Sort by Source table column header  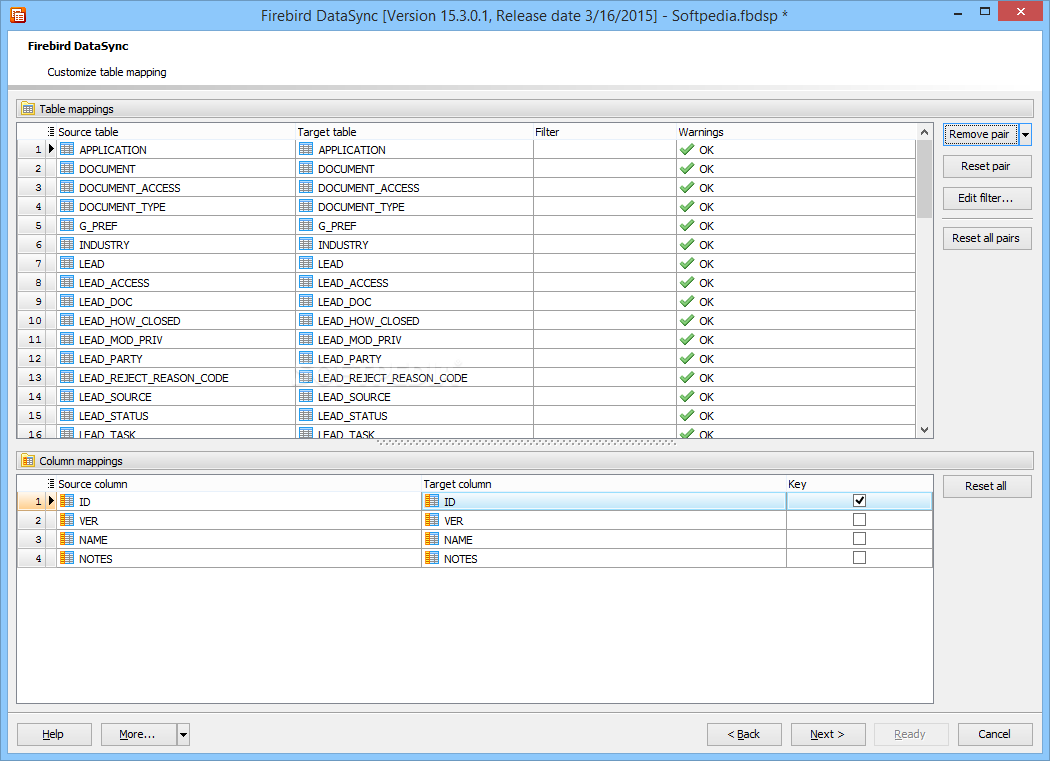[175, 132]
